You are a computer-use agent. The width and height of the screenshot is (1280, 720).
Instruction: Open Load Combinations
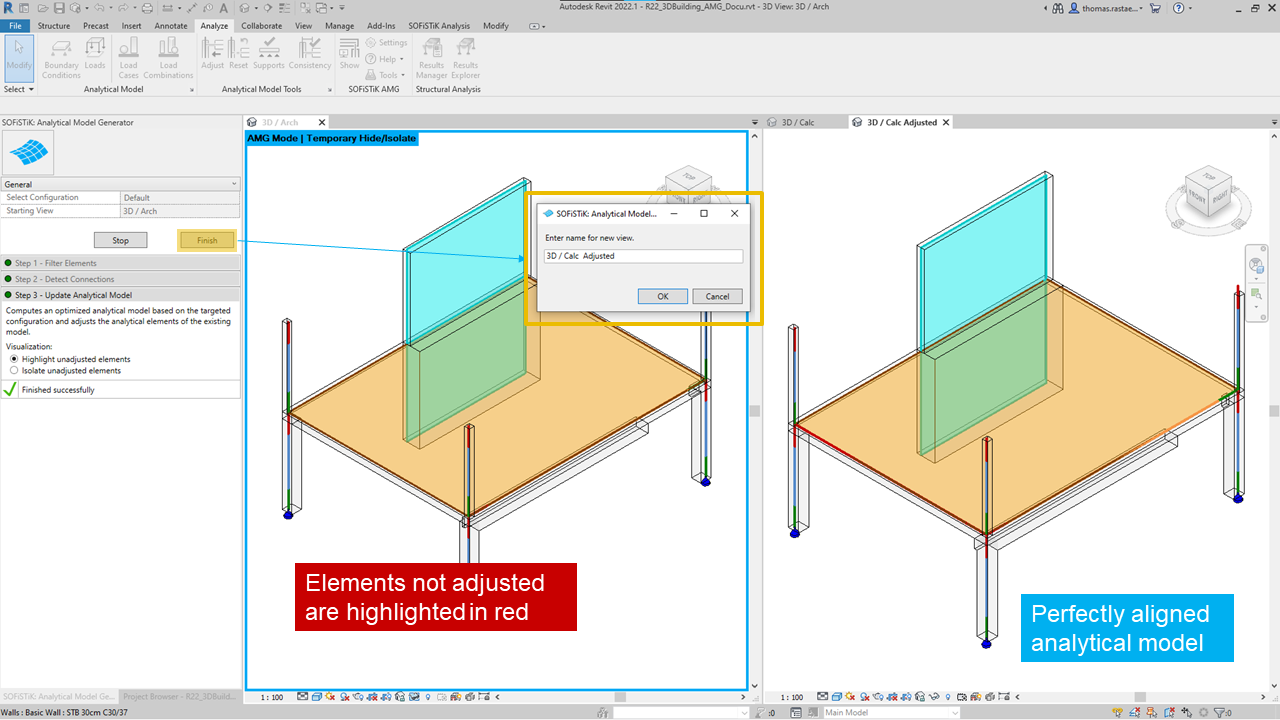168,58
